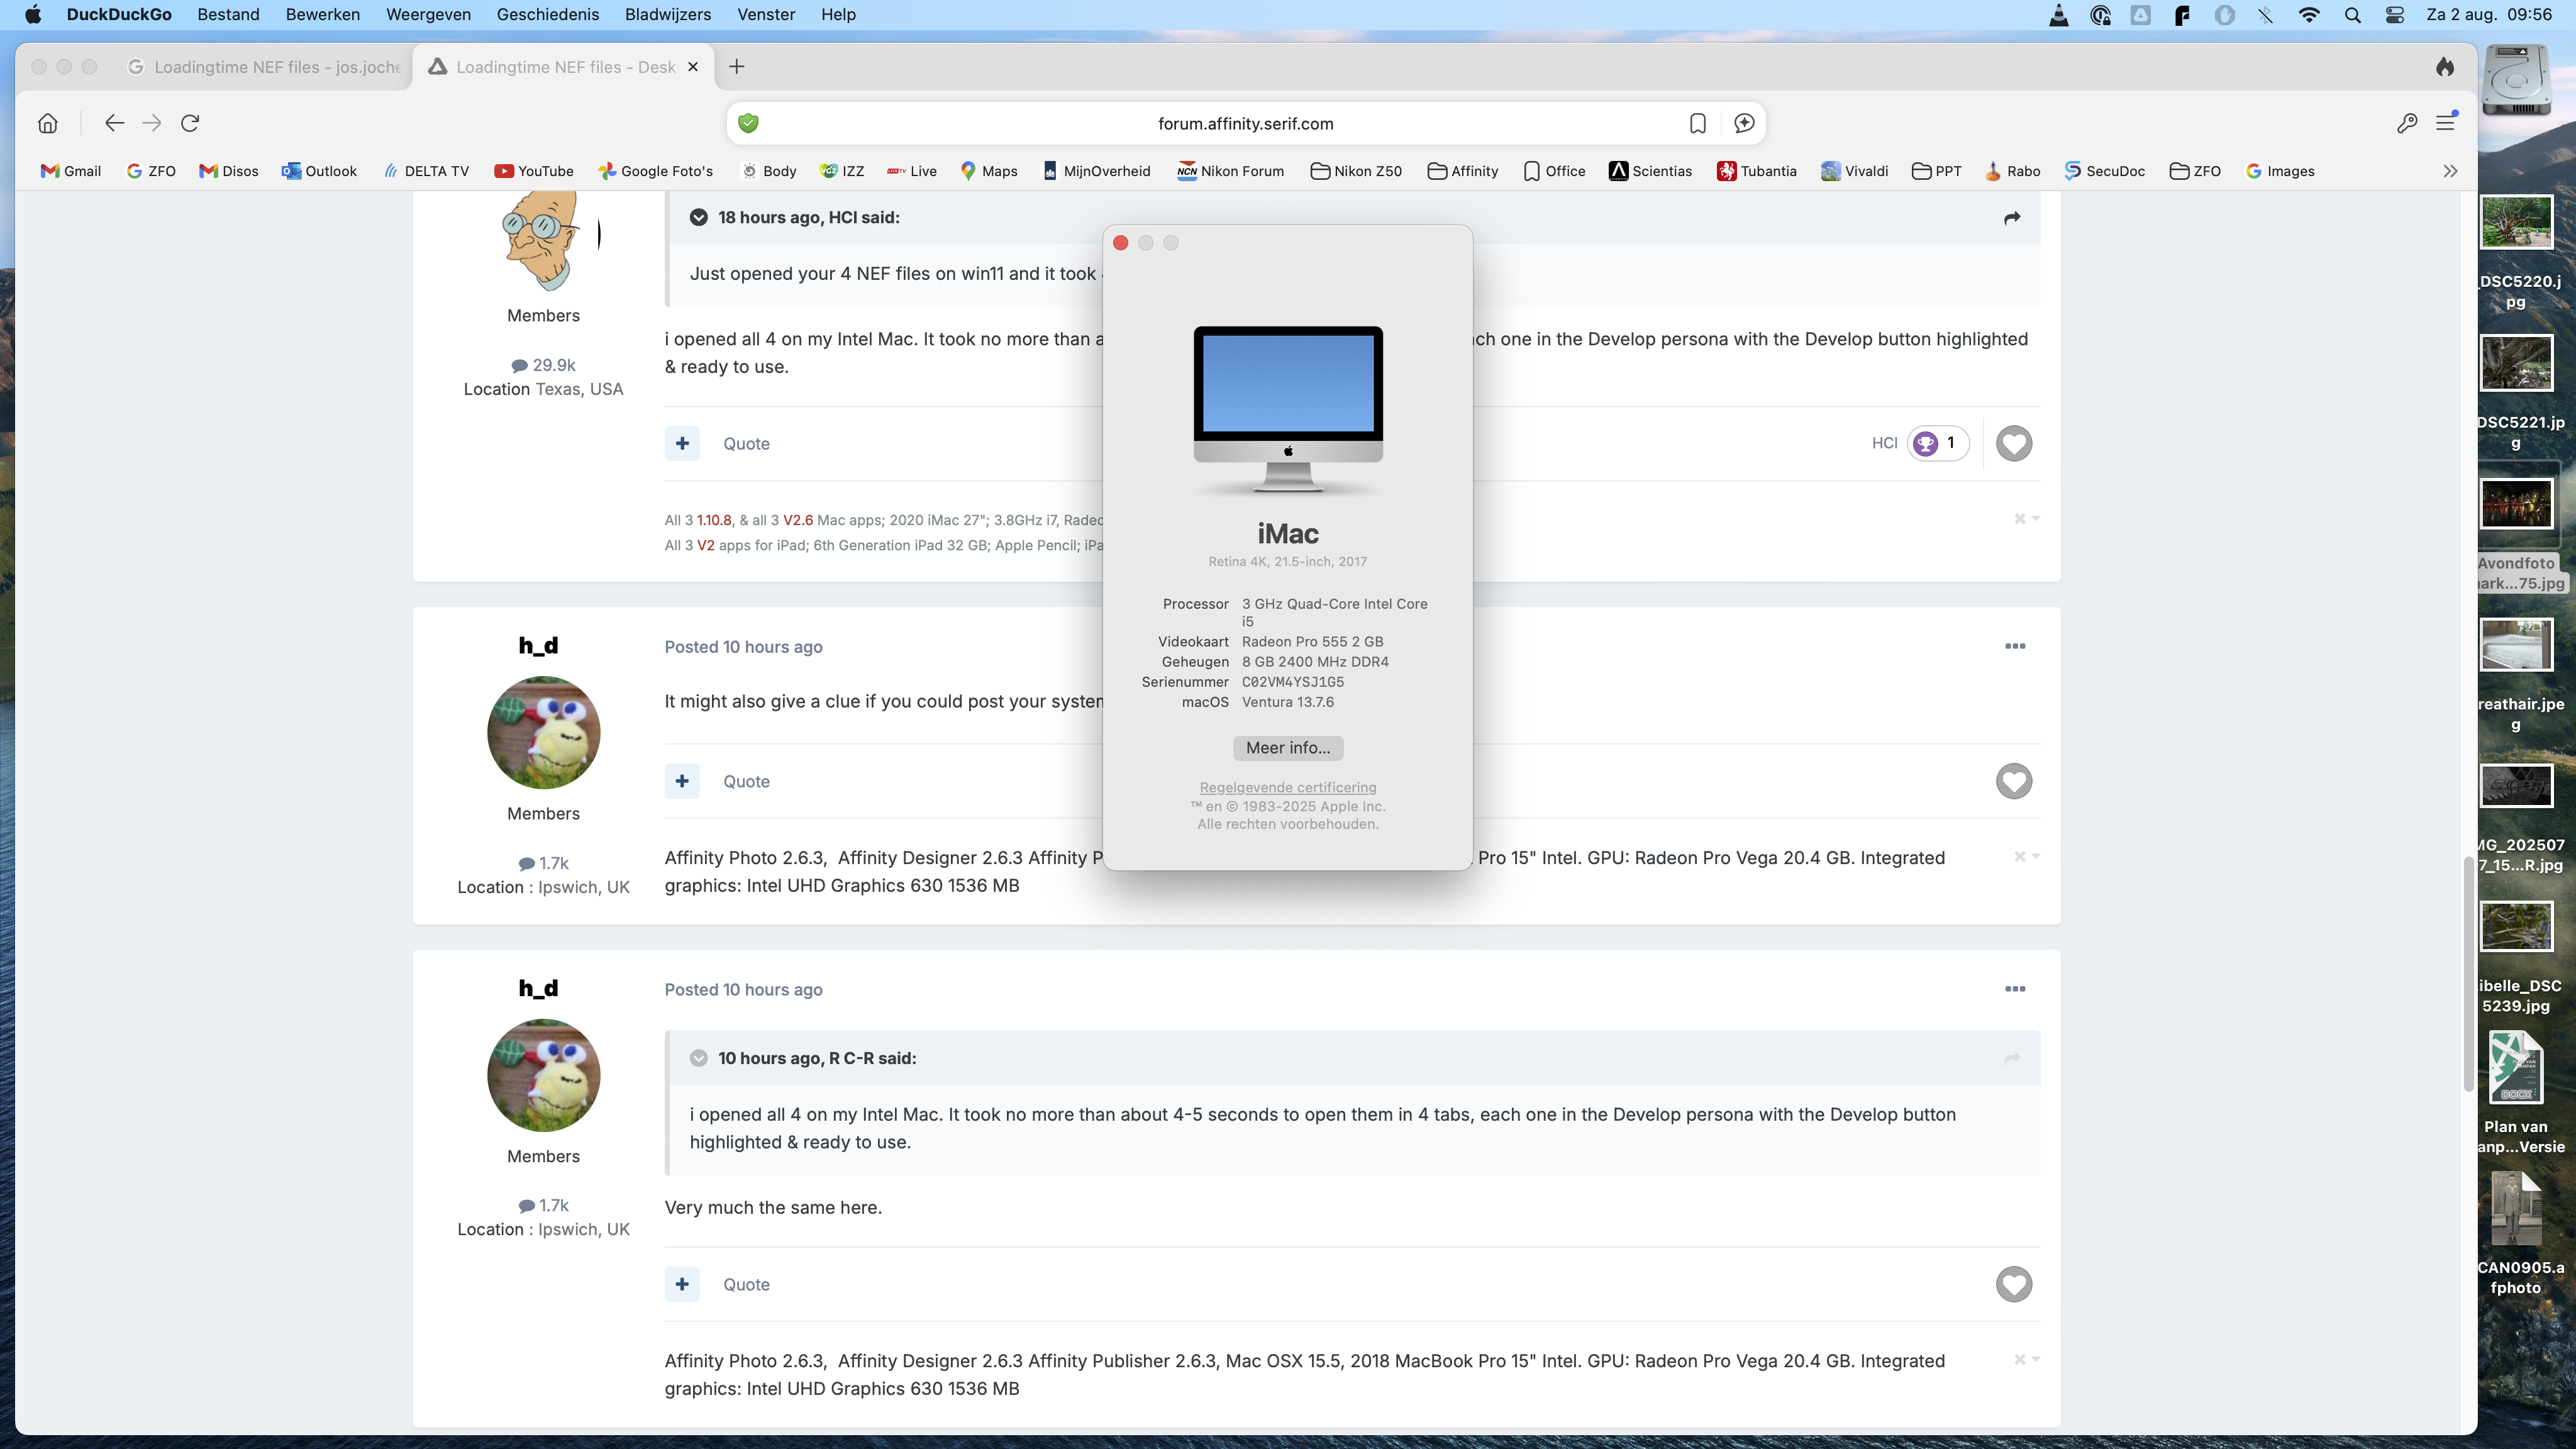The width and height of the screenshot is (2576, 1449).
Task: Open the passwords key icon
Action: click(2407, 123)
